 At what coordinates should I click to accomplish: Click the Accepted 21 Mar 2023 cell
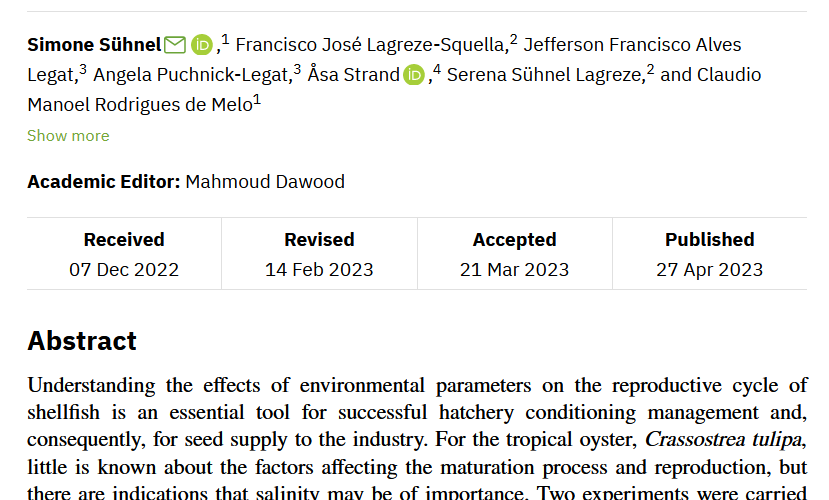[x=514, y=254]
